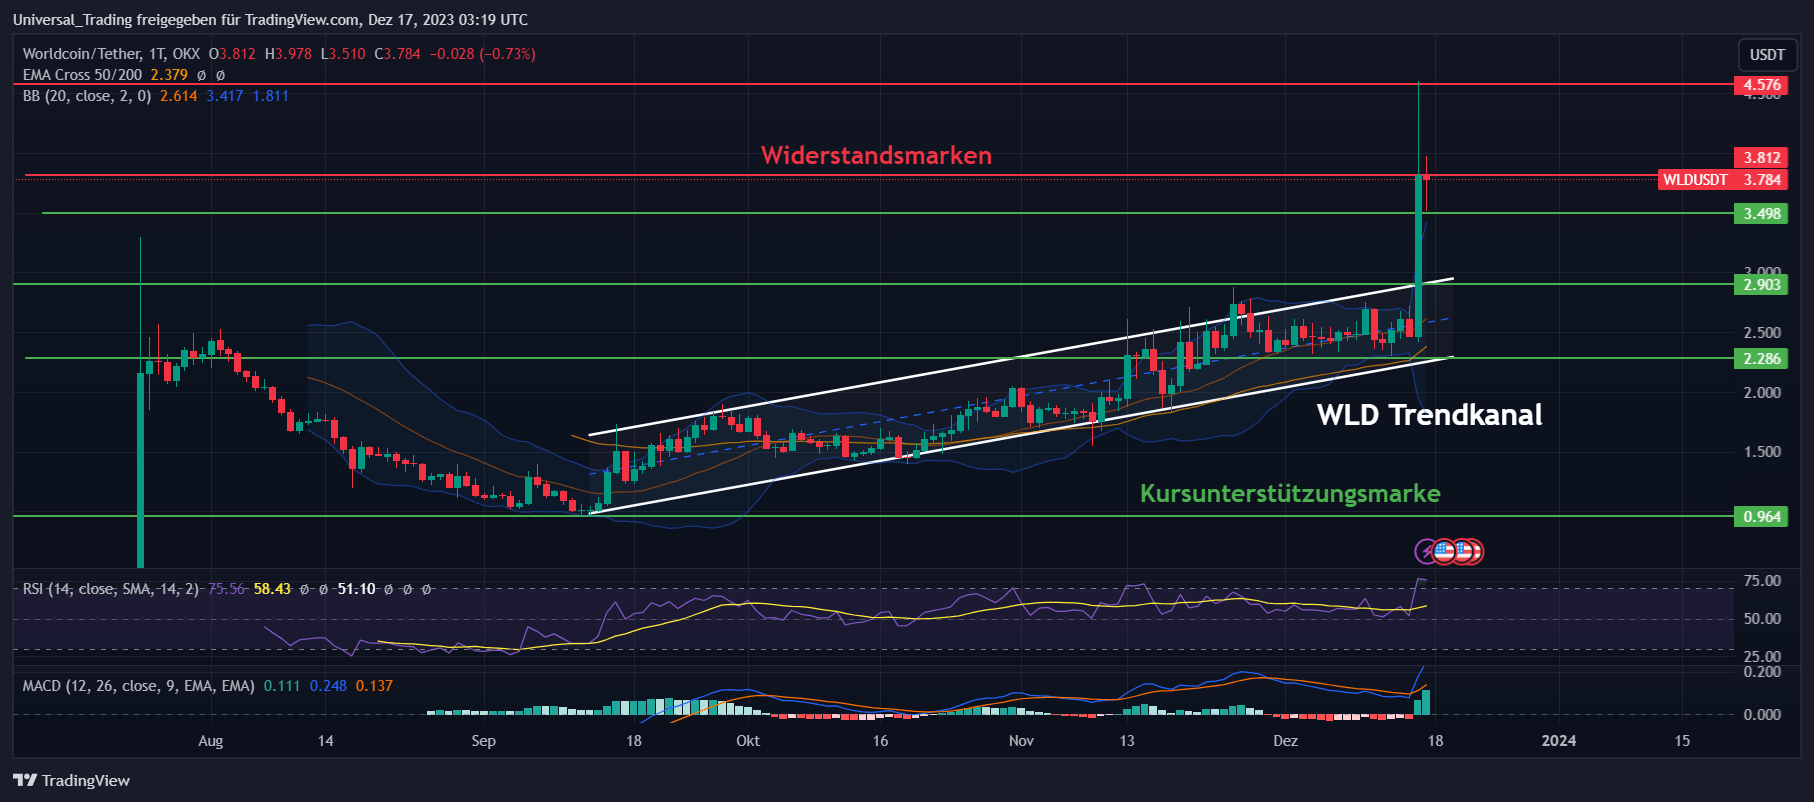
Task: Select the Widerstandsmarken text annotation
Action: (876, 155)
